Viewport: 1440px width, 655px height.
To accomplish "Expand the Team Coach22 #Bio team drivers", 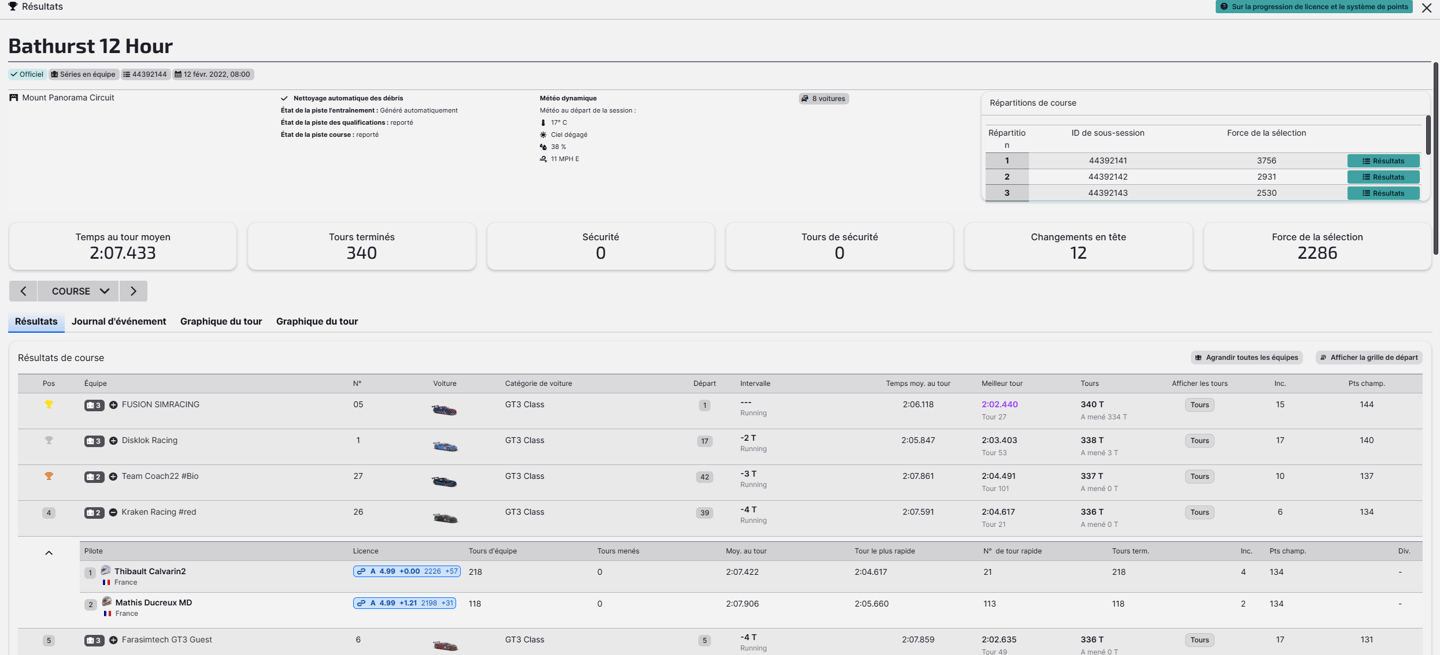I will 113,477.
